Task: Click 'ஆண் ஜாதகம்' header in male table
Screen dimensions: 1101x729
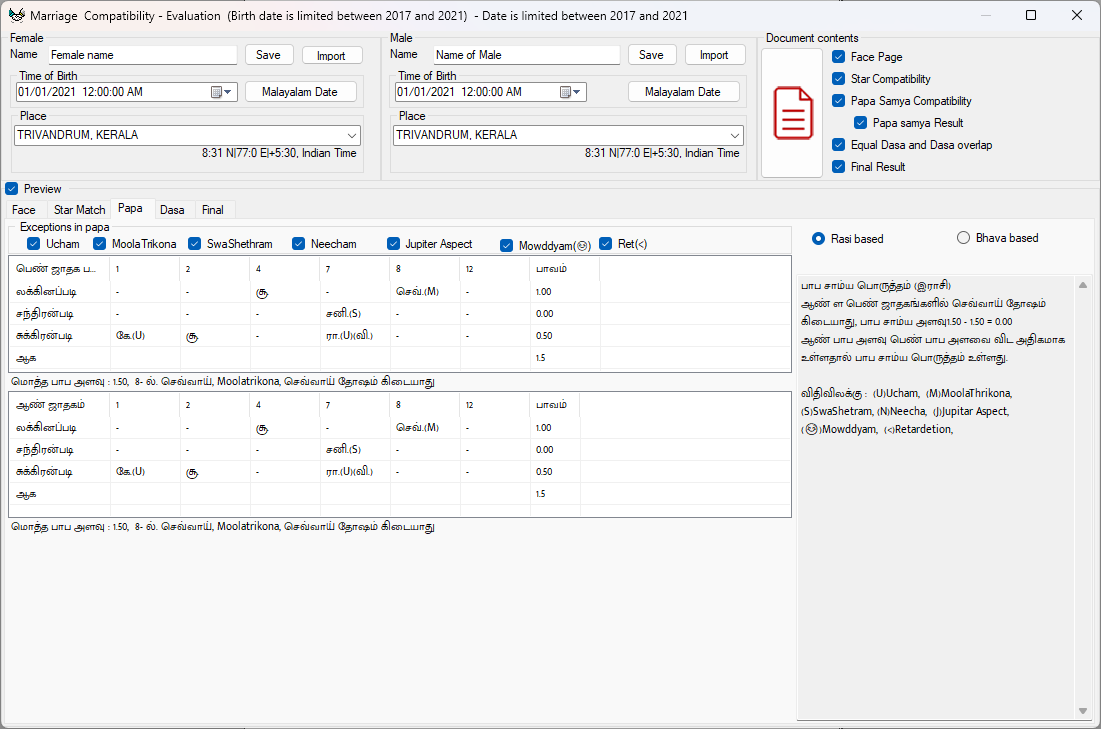Action: (x=51, y=405)
